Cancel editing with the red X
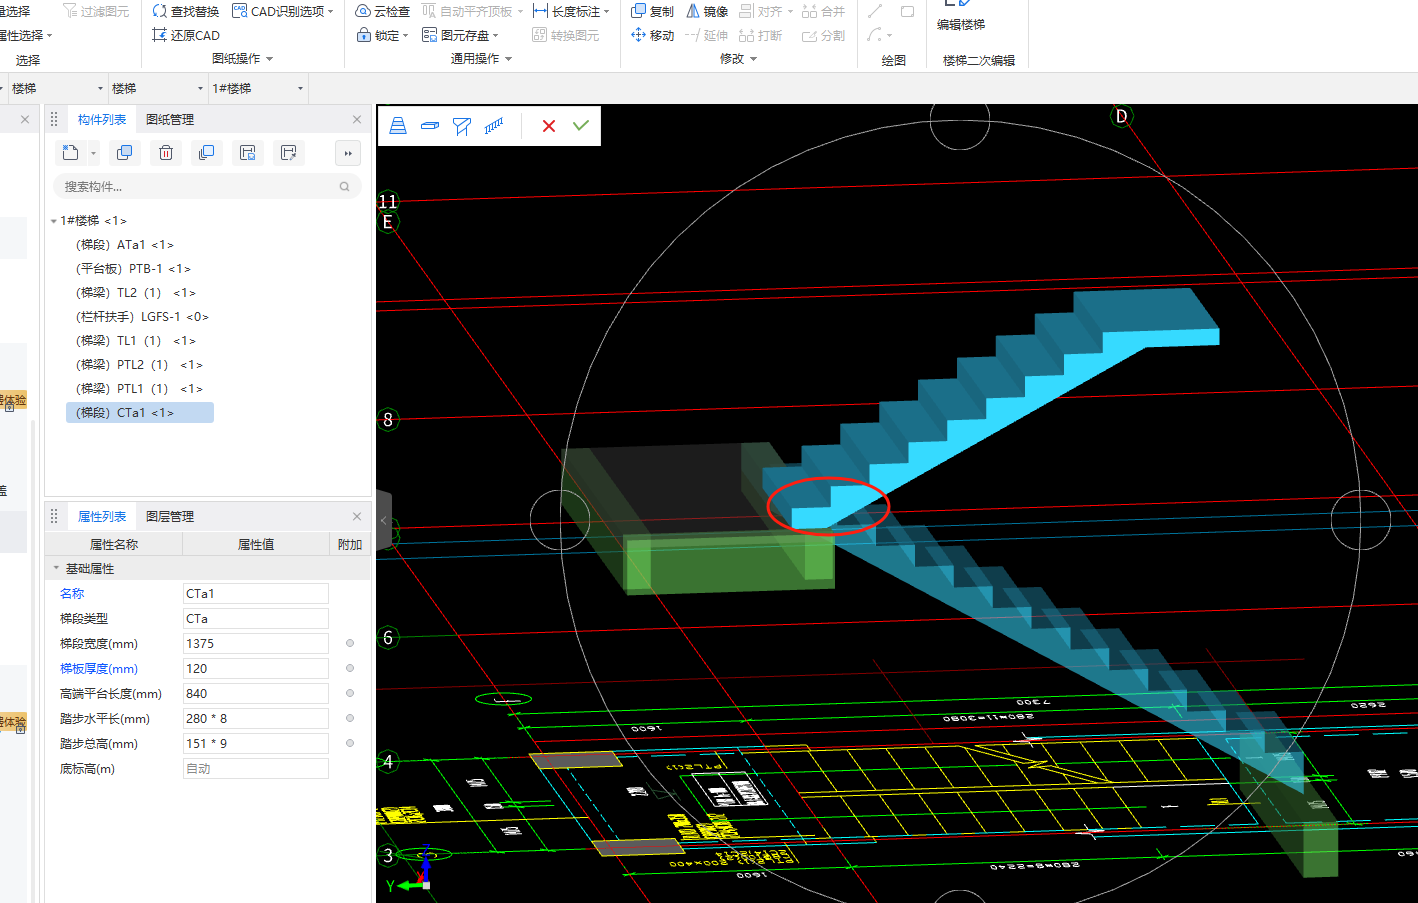Image resolution: width=1418 pixels, height=903 pixels. click(x=549, y=126)
